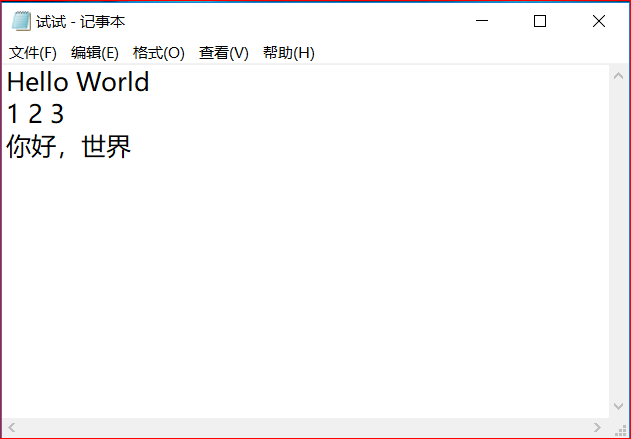Viewport: 631px width, 439px height.
Task: Open the 查看(V) menu
Action: point(224,53)
